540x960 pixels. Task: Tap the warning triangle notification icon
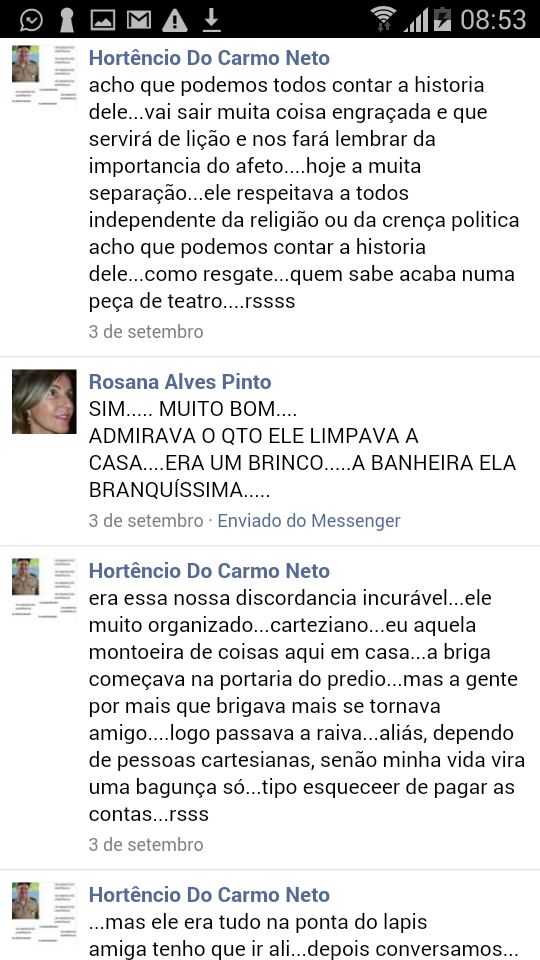174,20
